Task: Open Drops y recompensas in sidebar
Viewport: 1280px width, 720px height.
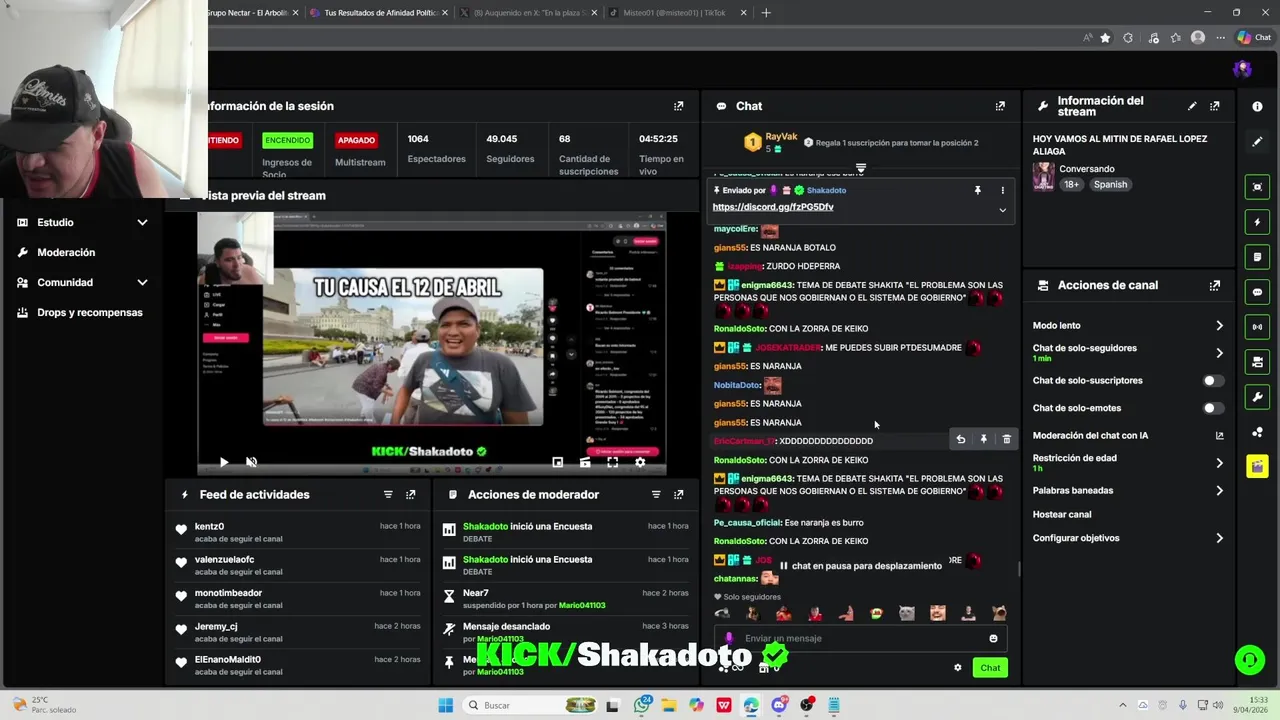Action: coord(90,312)
